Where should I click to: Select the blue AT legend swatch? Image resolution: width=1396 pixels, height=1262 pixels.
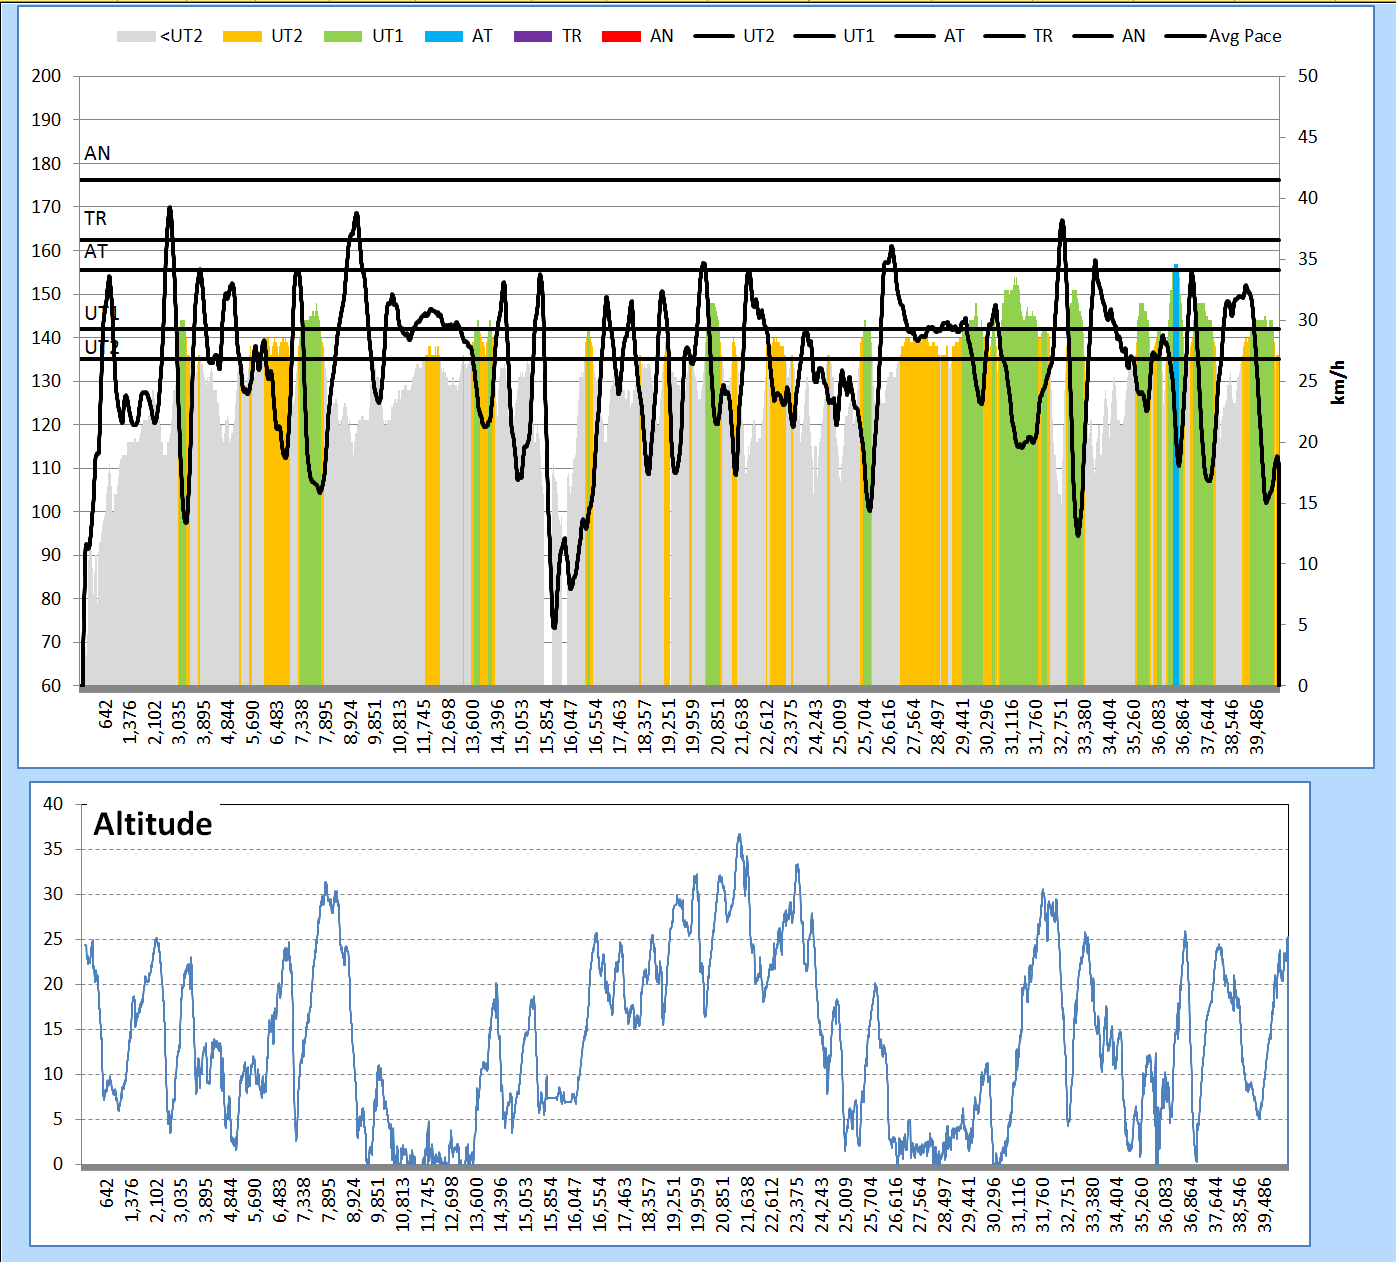(x=444, y=36)
